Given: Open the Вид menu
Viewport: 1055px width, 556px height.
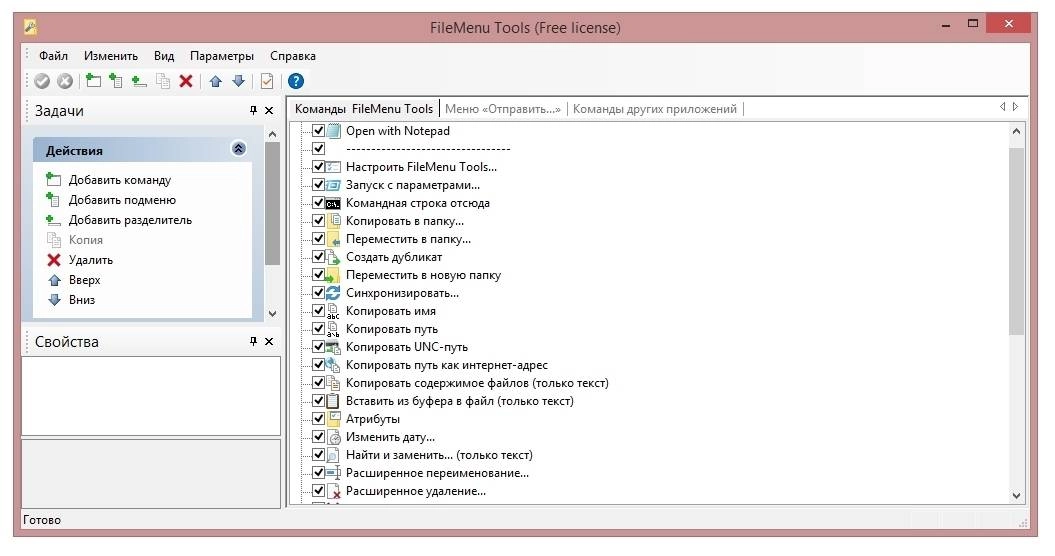Looking at the screenshot, I should (163, 56).
